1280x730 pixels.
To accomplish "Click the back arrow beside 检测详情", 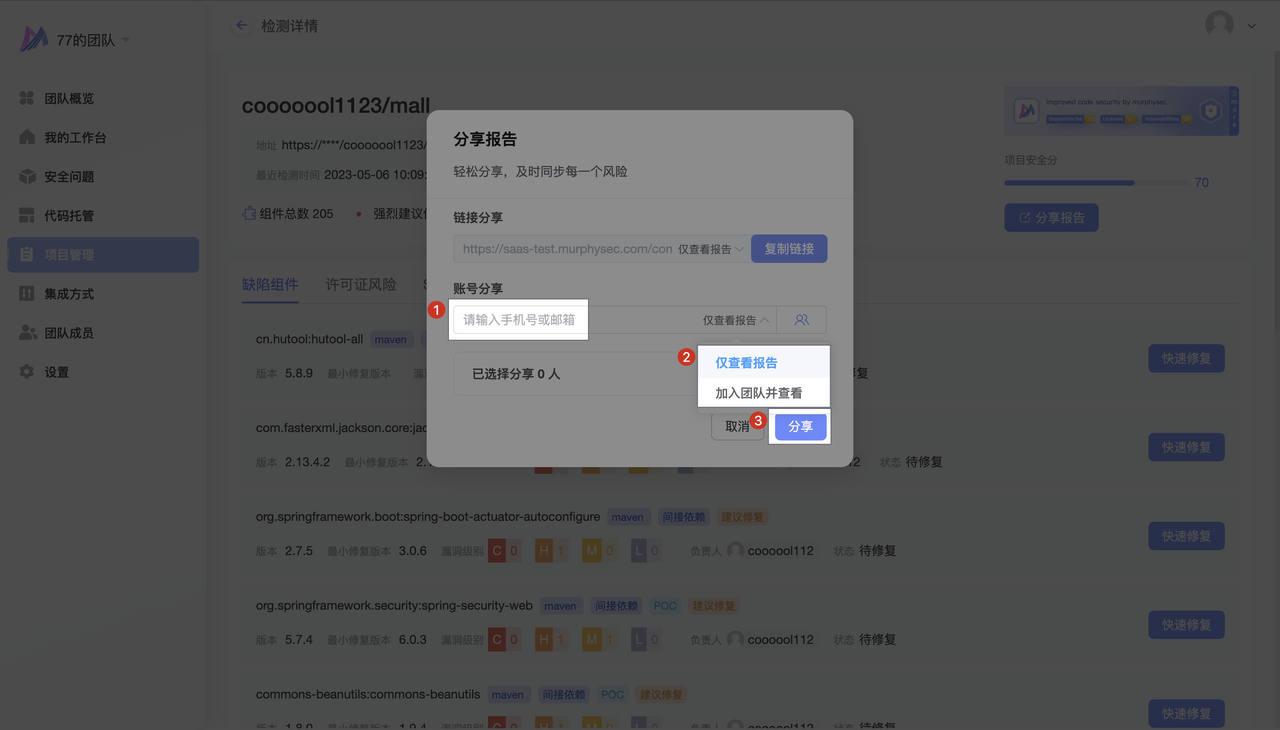I will tap(241, 25).
